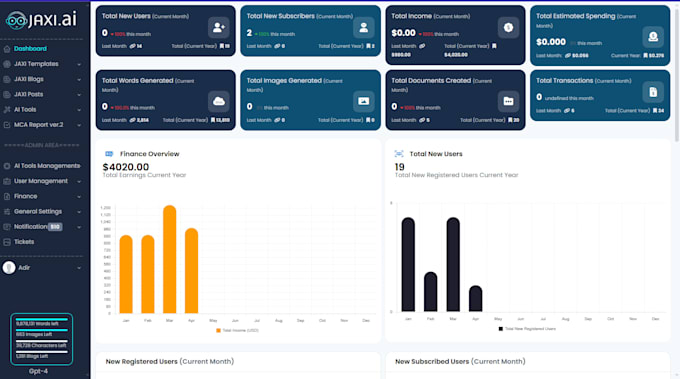Open the Dashboard menu item
Viewport: 680px width, 379px height.
click(30, 49)
